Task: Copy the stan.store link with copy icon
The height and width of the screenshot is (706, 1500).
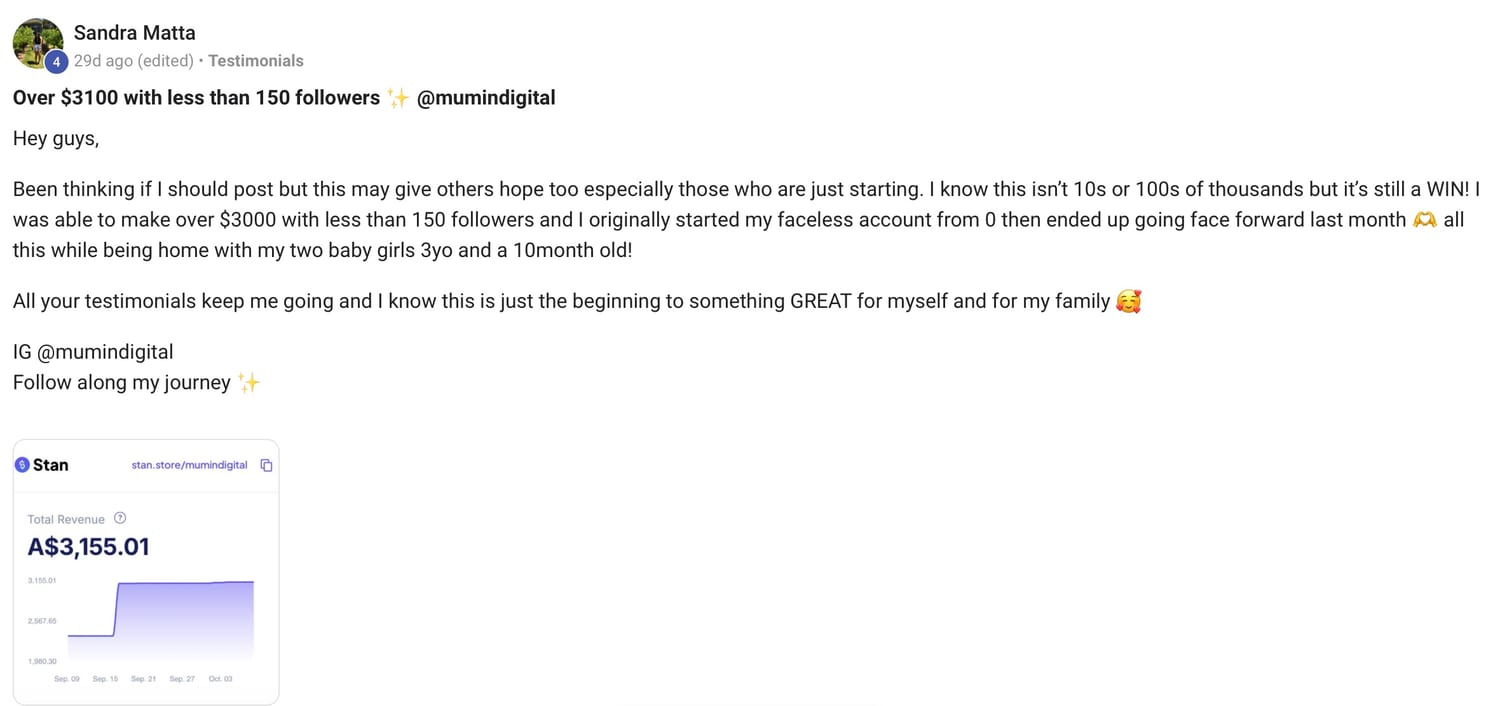Action: coord(266,465)
